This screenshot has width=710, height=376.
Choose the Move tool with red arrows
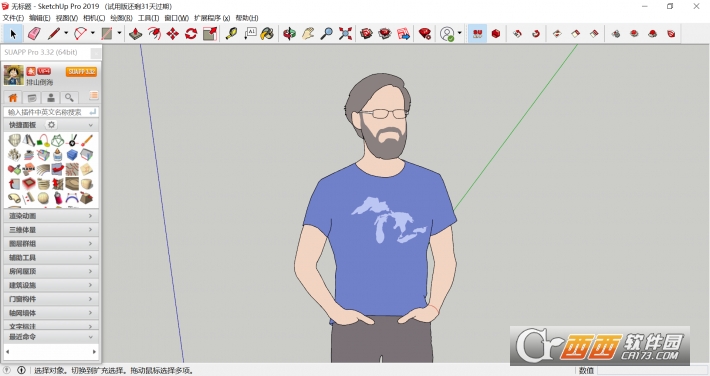pos(173,34)
